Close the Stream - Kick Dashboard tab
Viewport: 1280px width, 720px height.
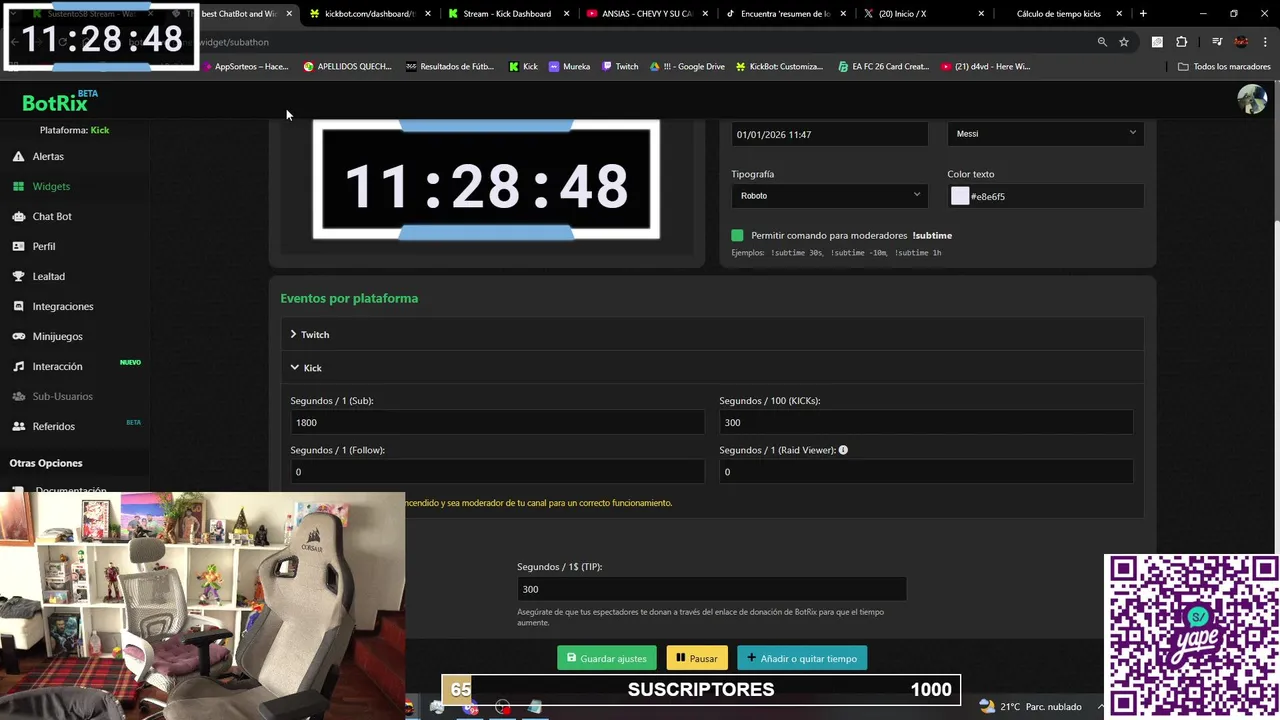pos(568,14)
